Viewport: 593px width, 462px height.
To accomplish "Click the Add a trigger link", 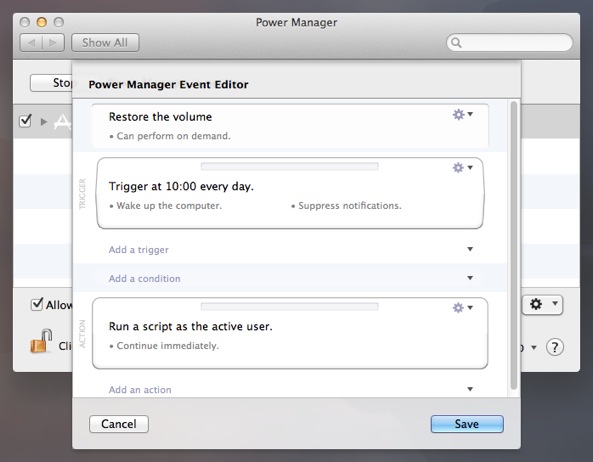I will pos(138,250).
